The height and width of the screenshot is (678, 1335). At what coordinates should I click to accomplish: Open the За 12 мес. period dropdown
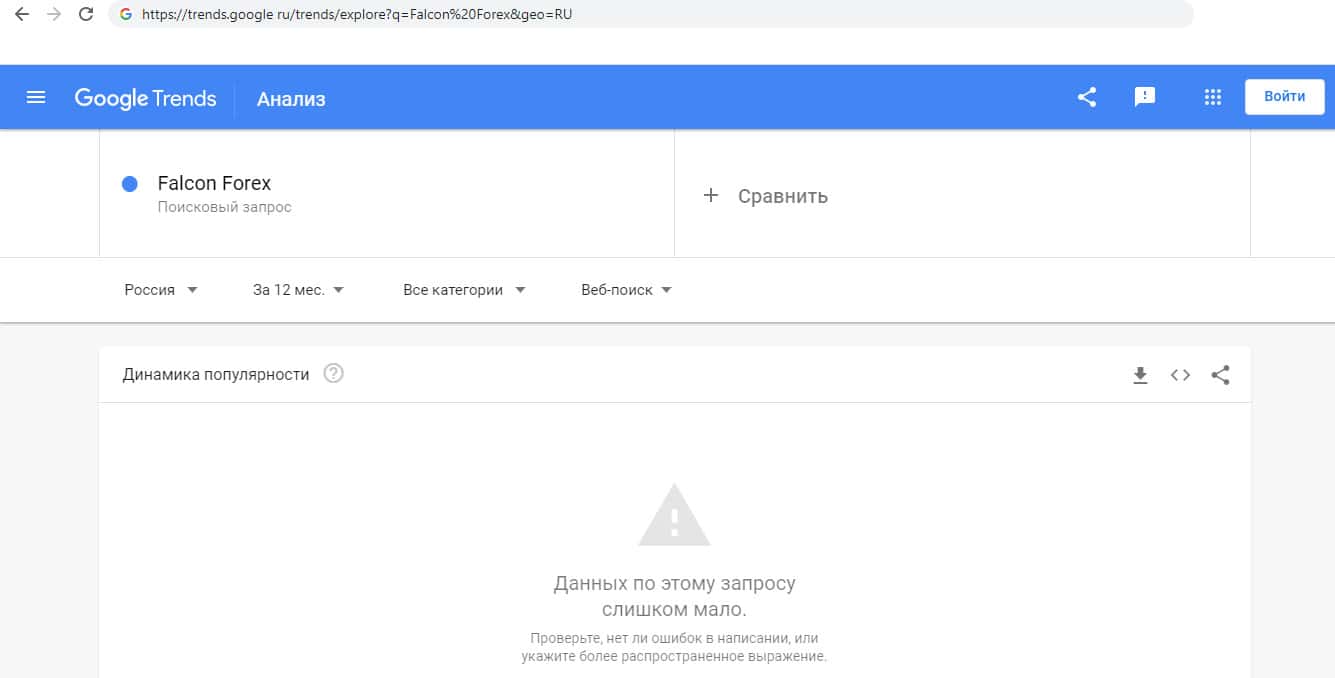(x=298, y=290)
